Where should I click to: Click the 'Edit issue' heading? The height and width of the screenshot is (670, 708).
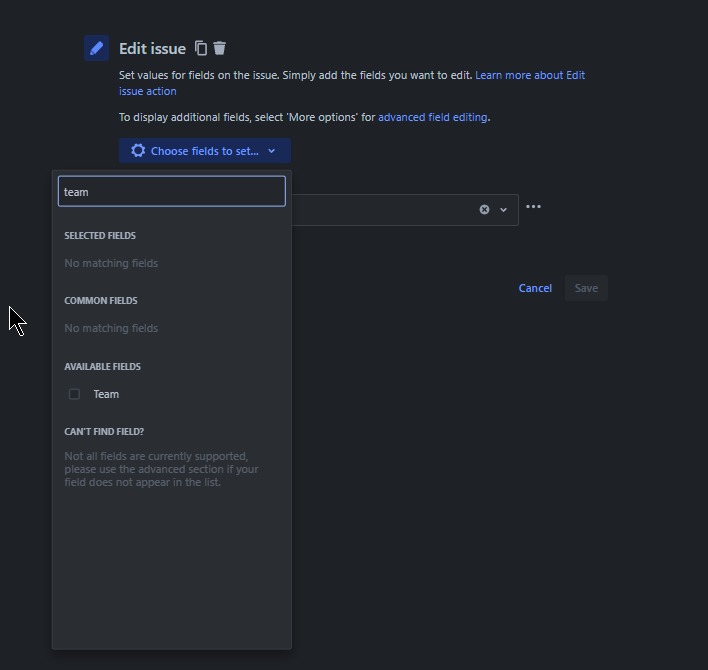[152, 49]
